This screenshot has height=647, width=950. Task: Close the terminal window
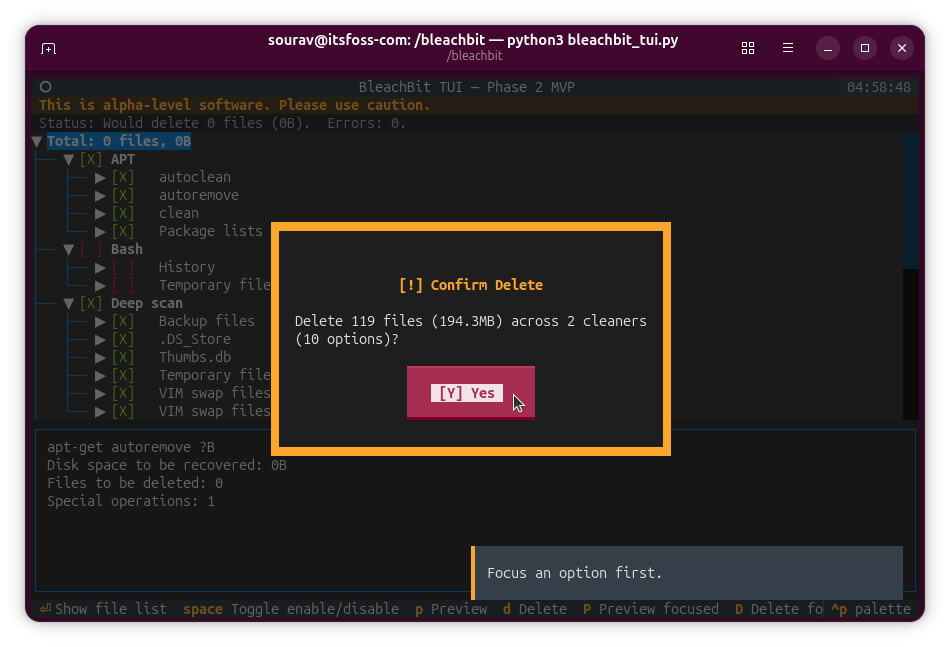coord(902,48)
